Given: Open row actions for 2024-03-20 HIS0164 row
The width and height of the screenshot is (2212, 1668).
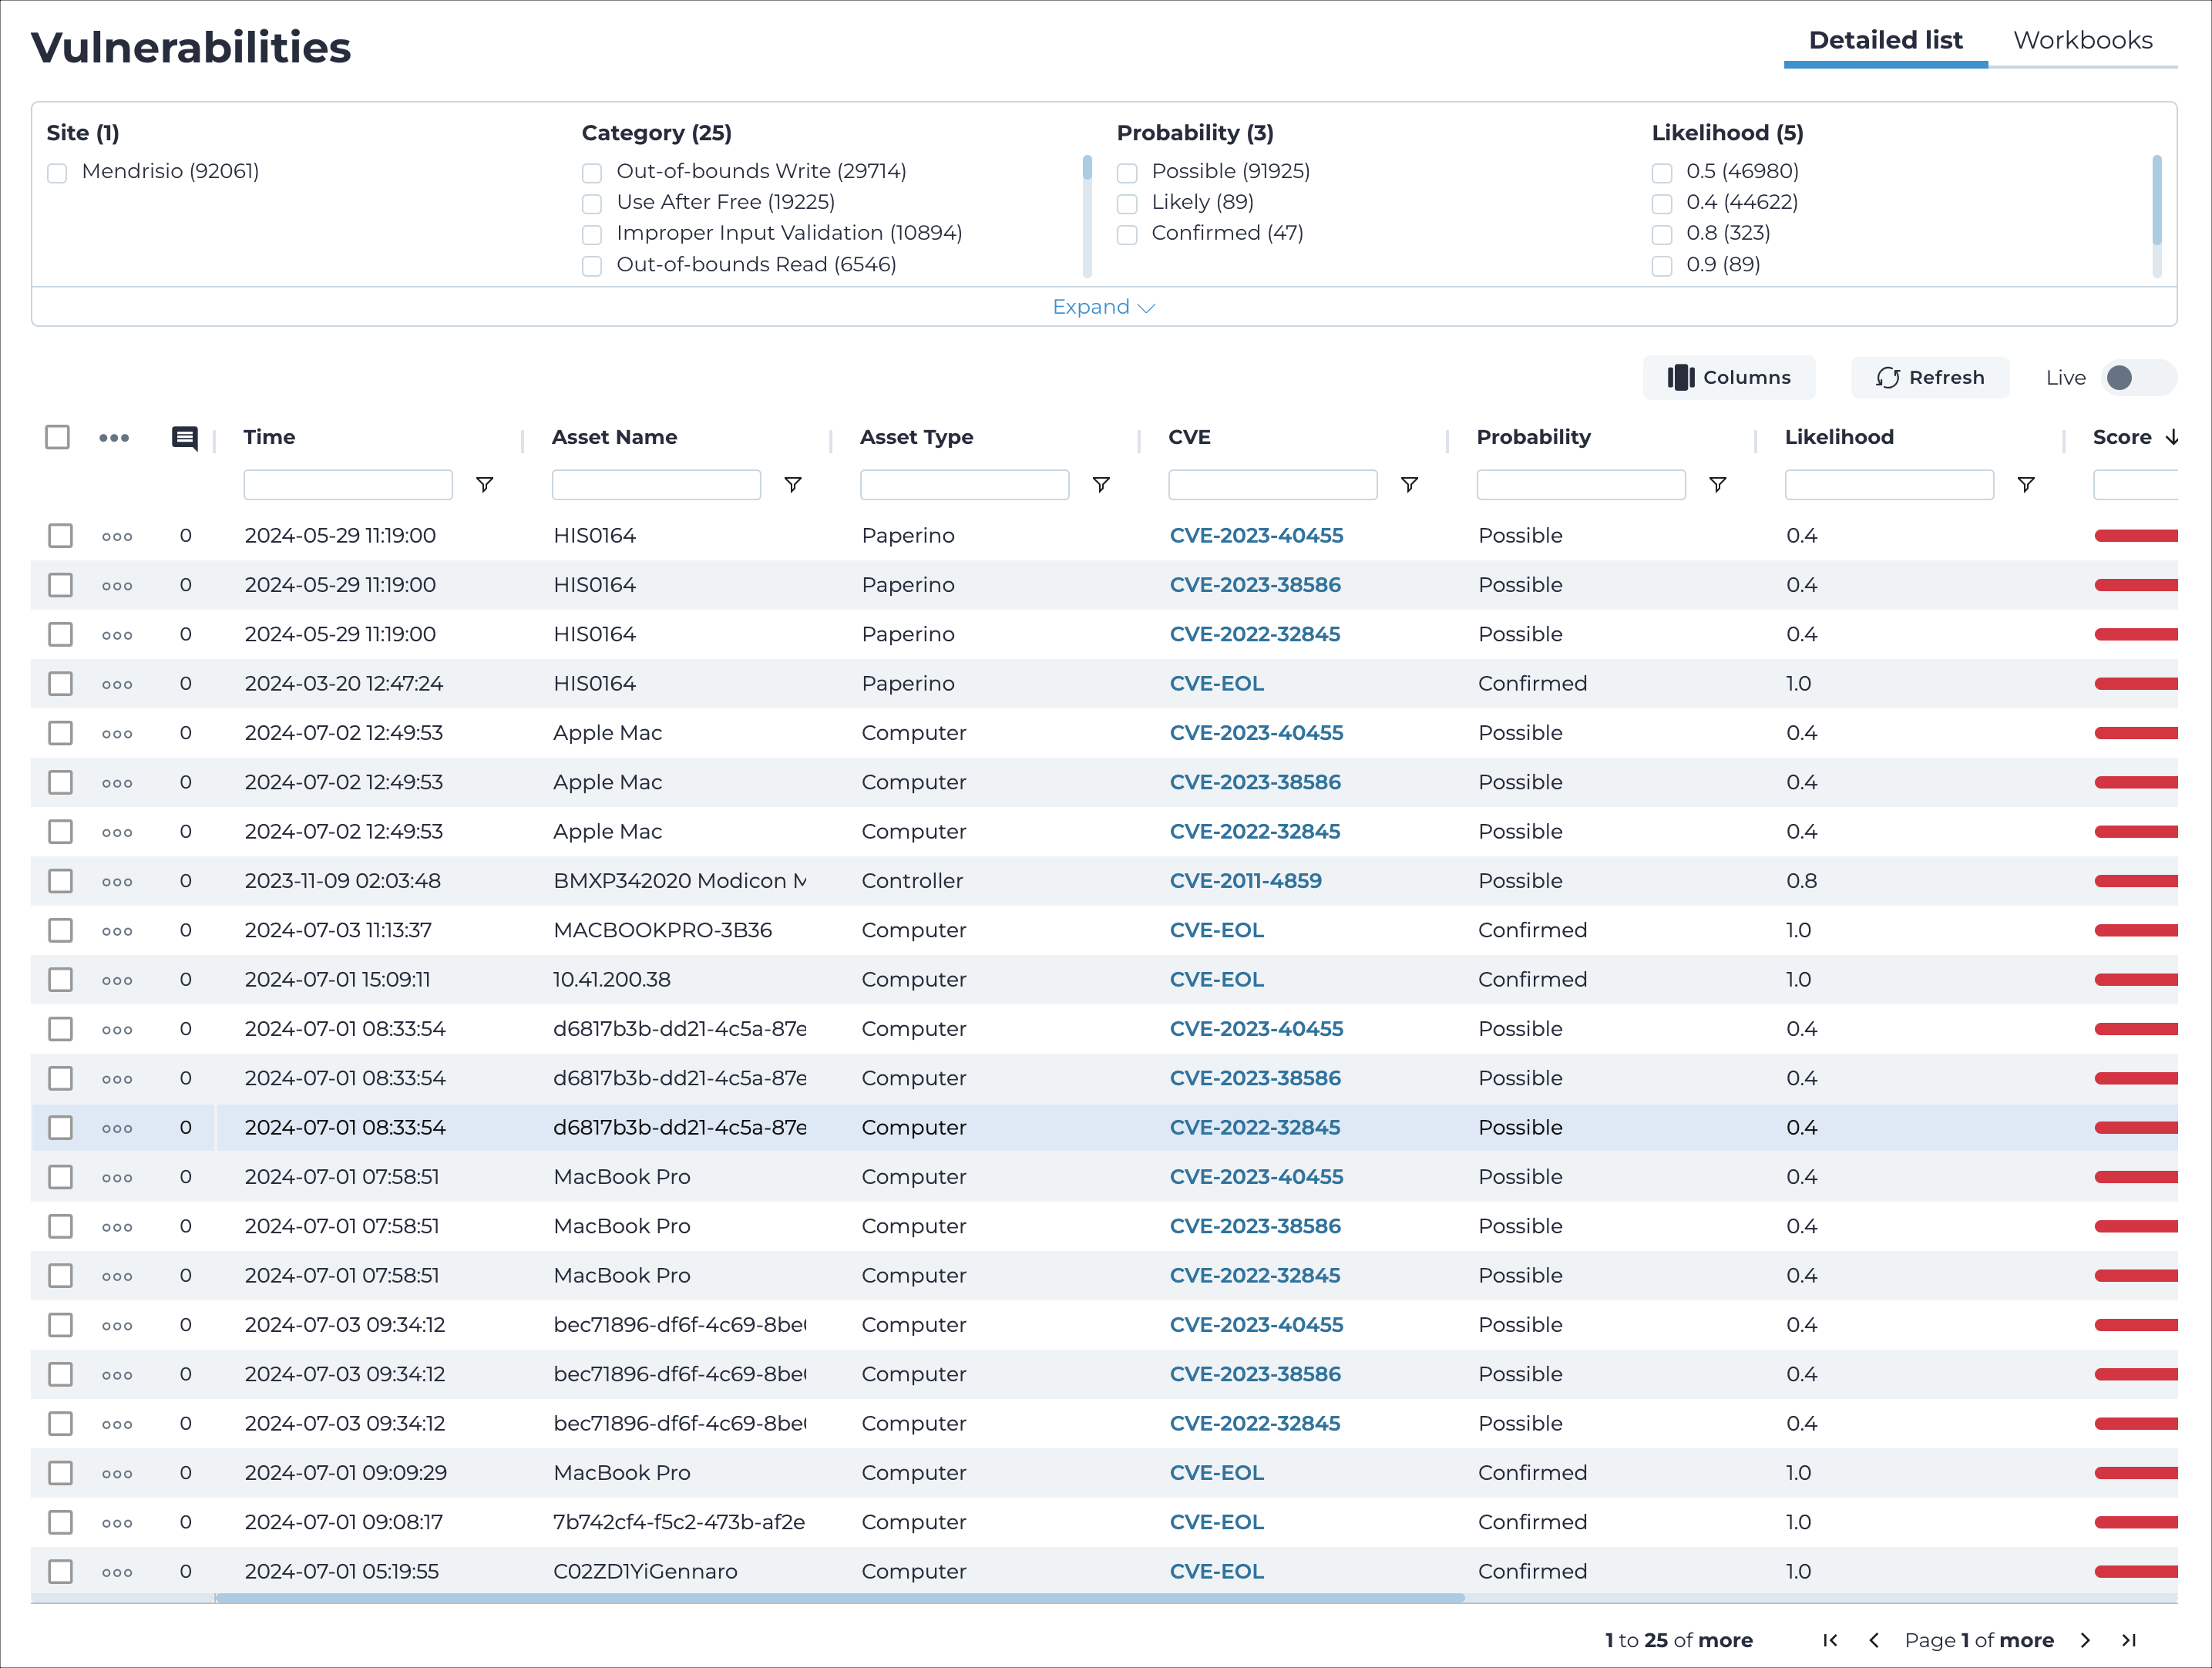Looking at the screenshot, I should 117,684.
